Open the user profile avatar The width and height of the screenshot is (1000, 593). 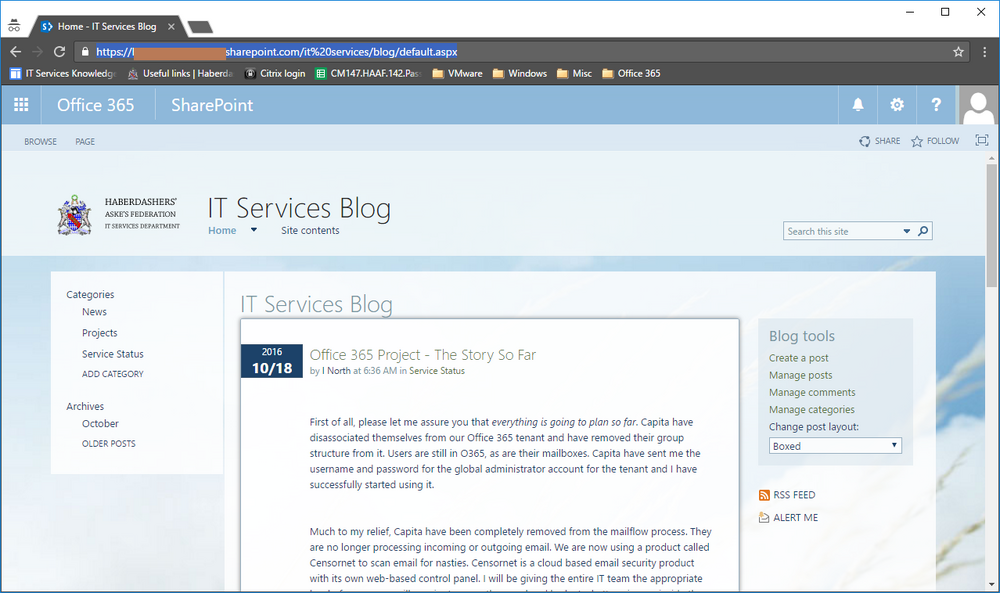[978, 106]
